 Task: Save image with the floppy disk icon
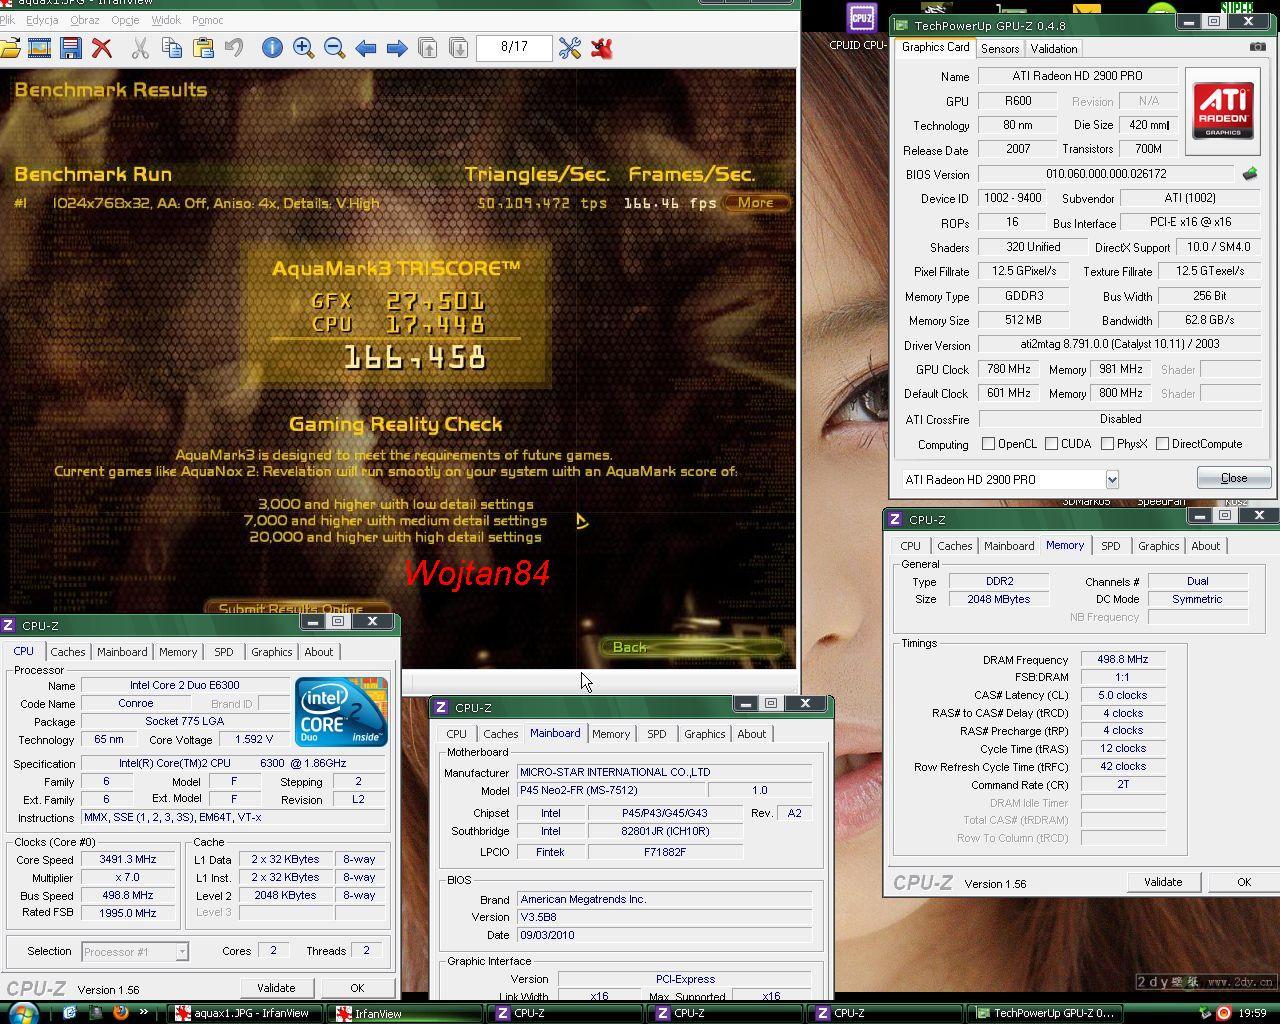pyautogui.click(x=70, y=47)
